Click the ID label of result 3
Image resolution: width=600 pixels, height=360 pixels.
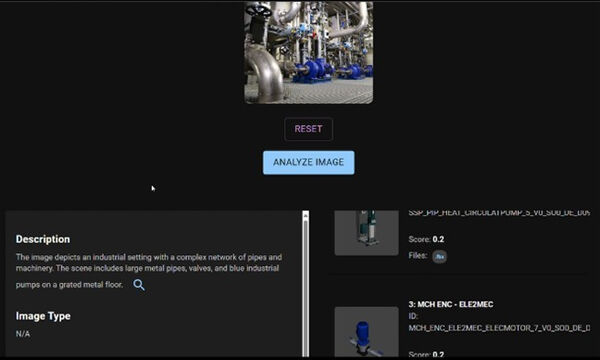(413, 316)
